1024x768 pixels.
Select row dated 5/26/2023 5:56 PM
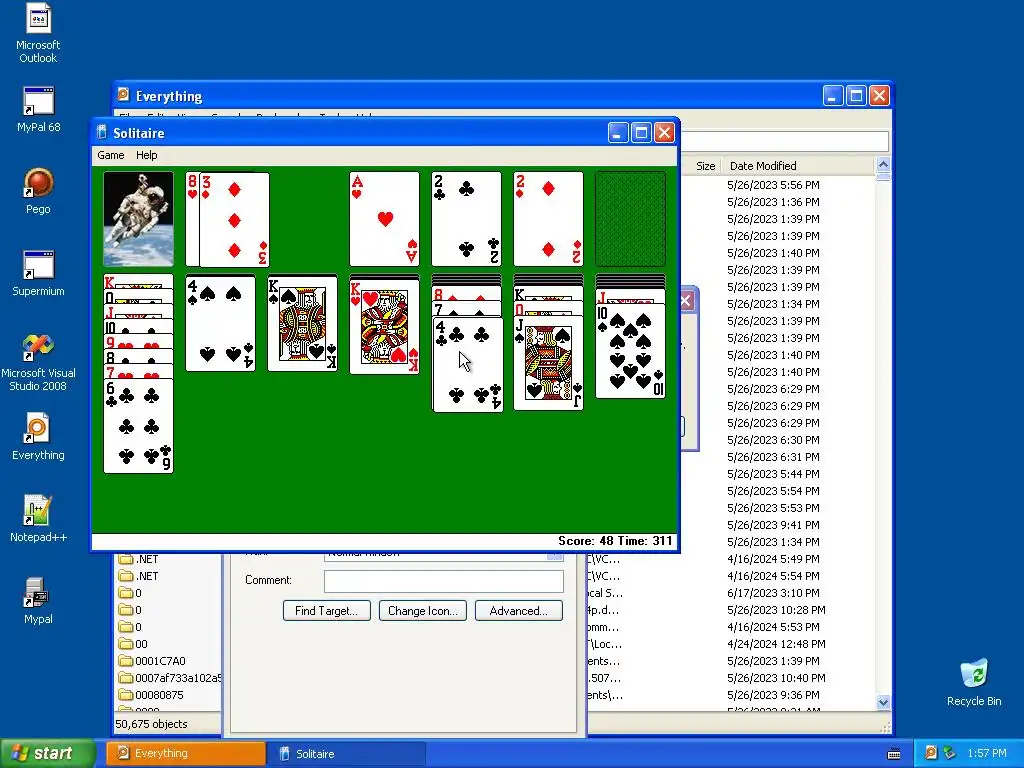point(773,185)
